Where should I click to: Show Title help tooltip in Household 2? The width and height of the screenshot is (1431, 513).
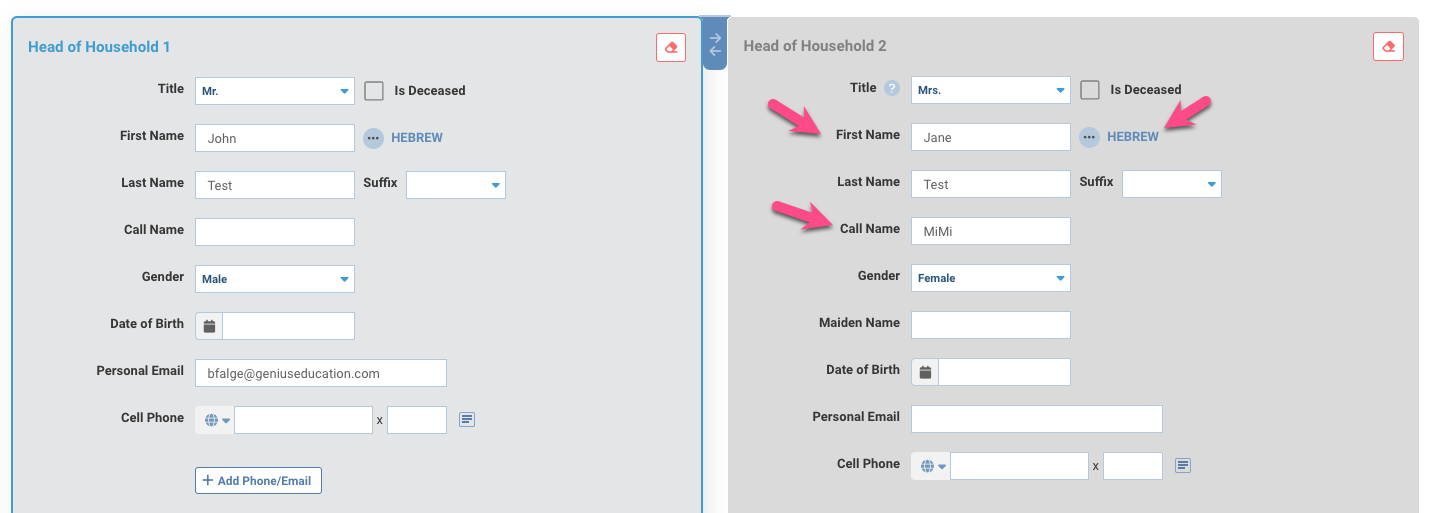click(893, 89)
